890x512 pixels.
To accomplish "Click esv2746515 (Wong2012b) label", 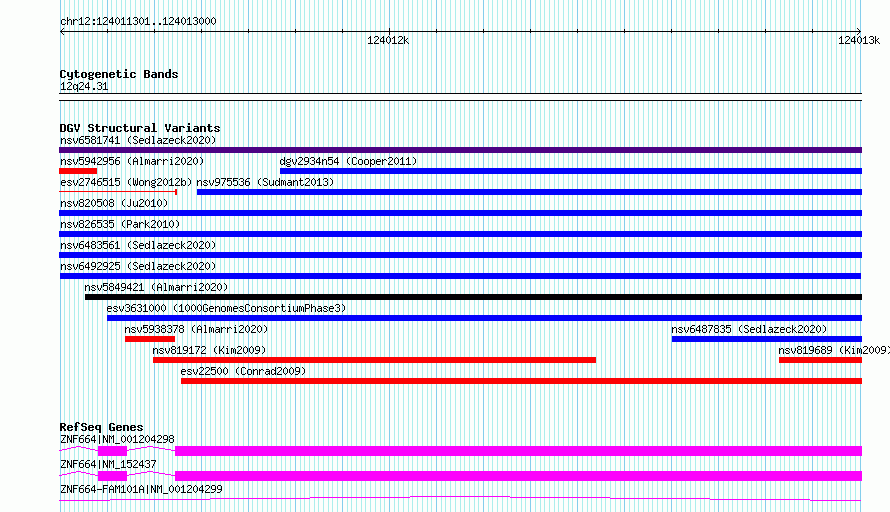I will (x=126, y=182).
